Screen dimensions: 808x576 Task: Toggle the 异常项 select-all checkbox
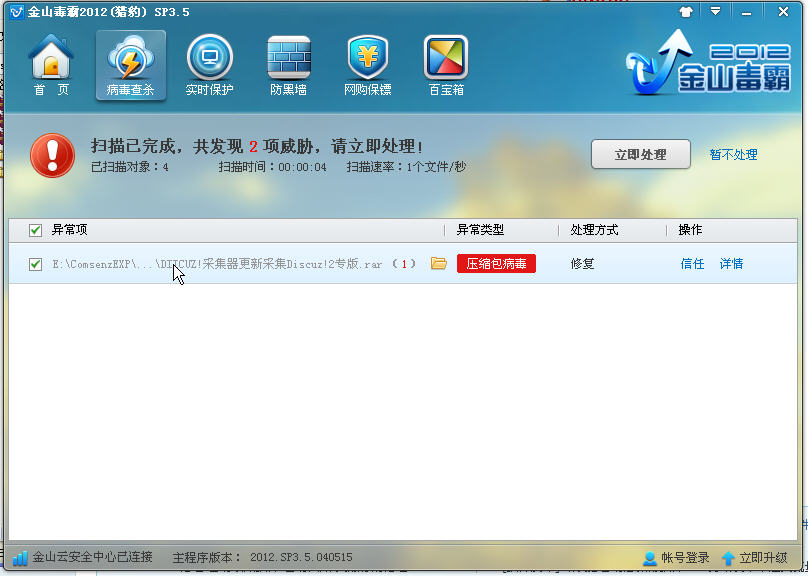point(35,230)
